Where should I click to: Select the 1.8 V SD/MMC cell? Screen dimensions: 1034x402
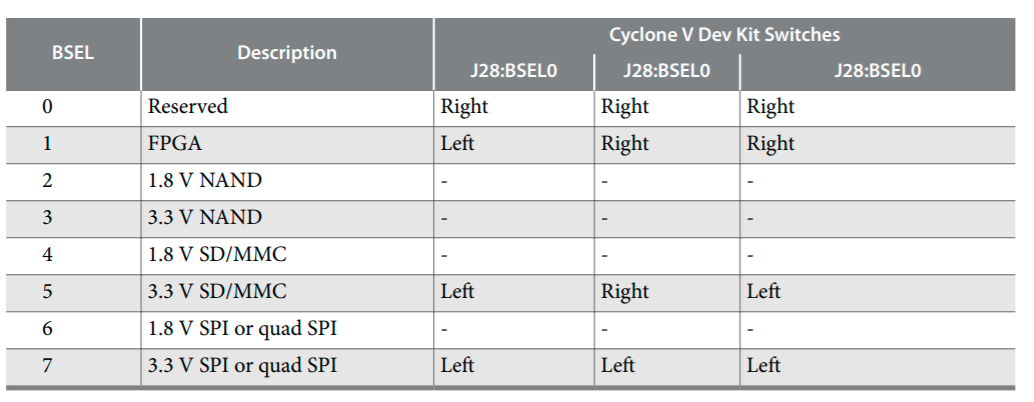[217, 255]
